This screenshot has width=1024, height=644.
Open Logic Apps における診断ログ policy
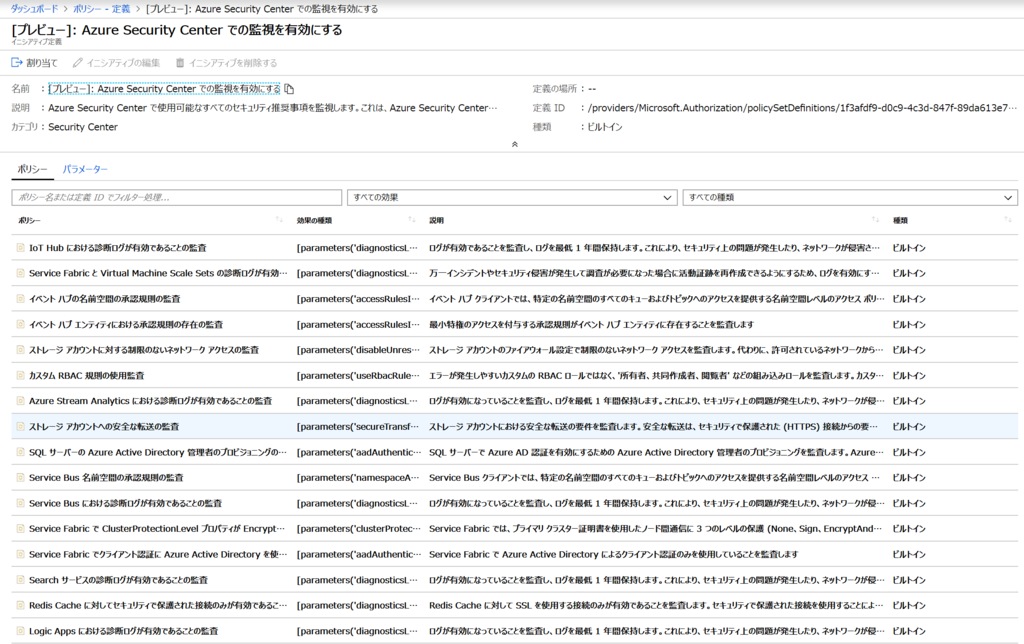123,631
